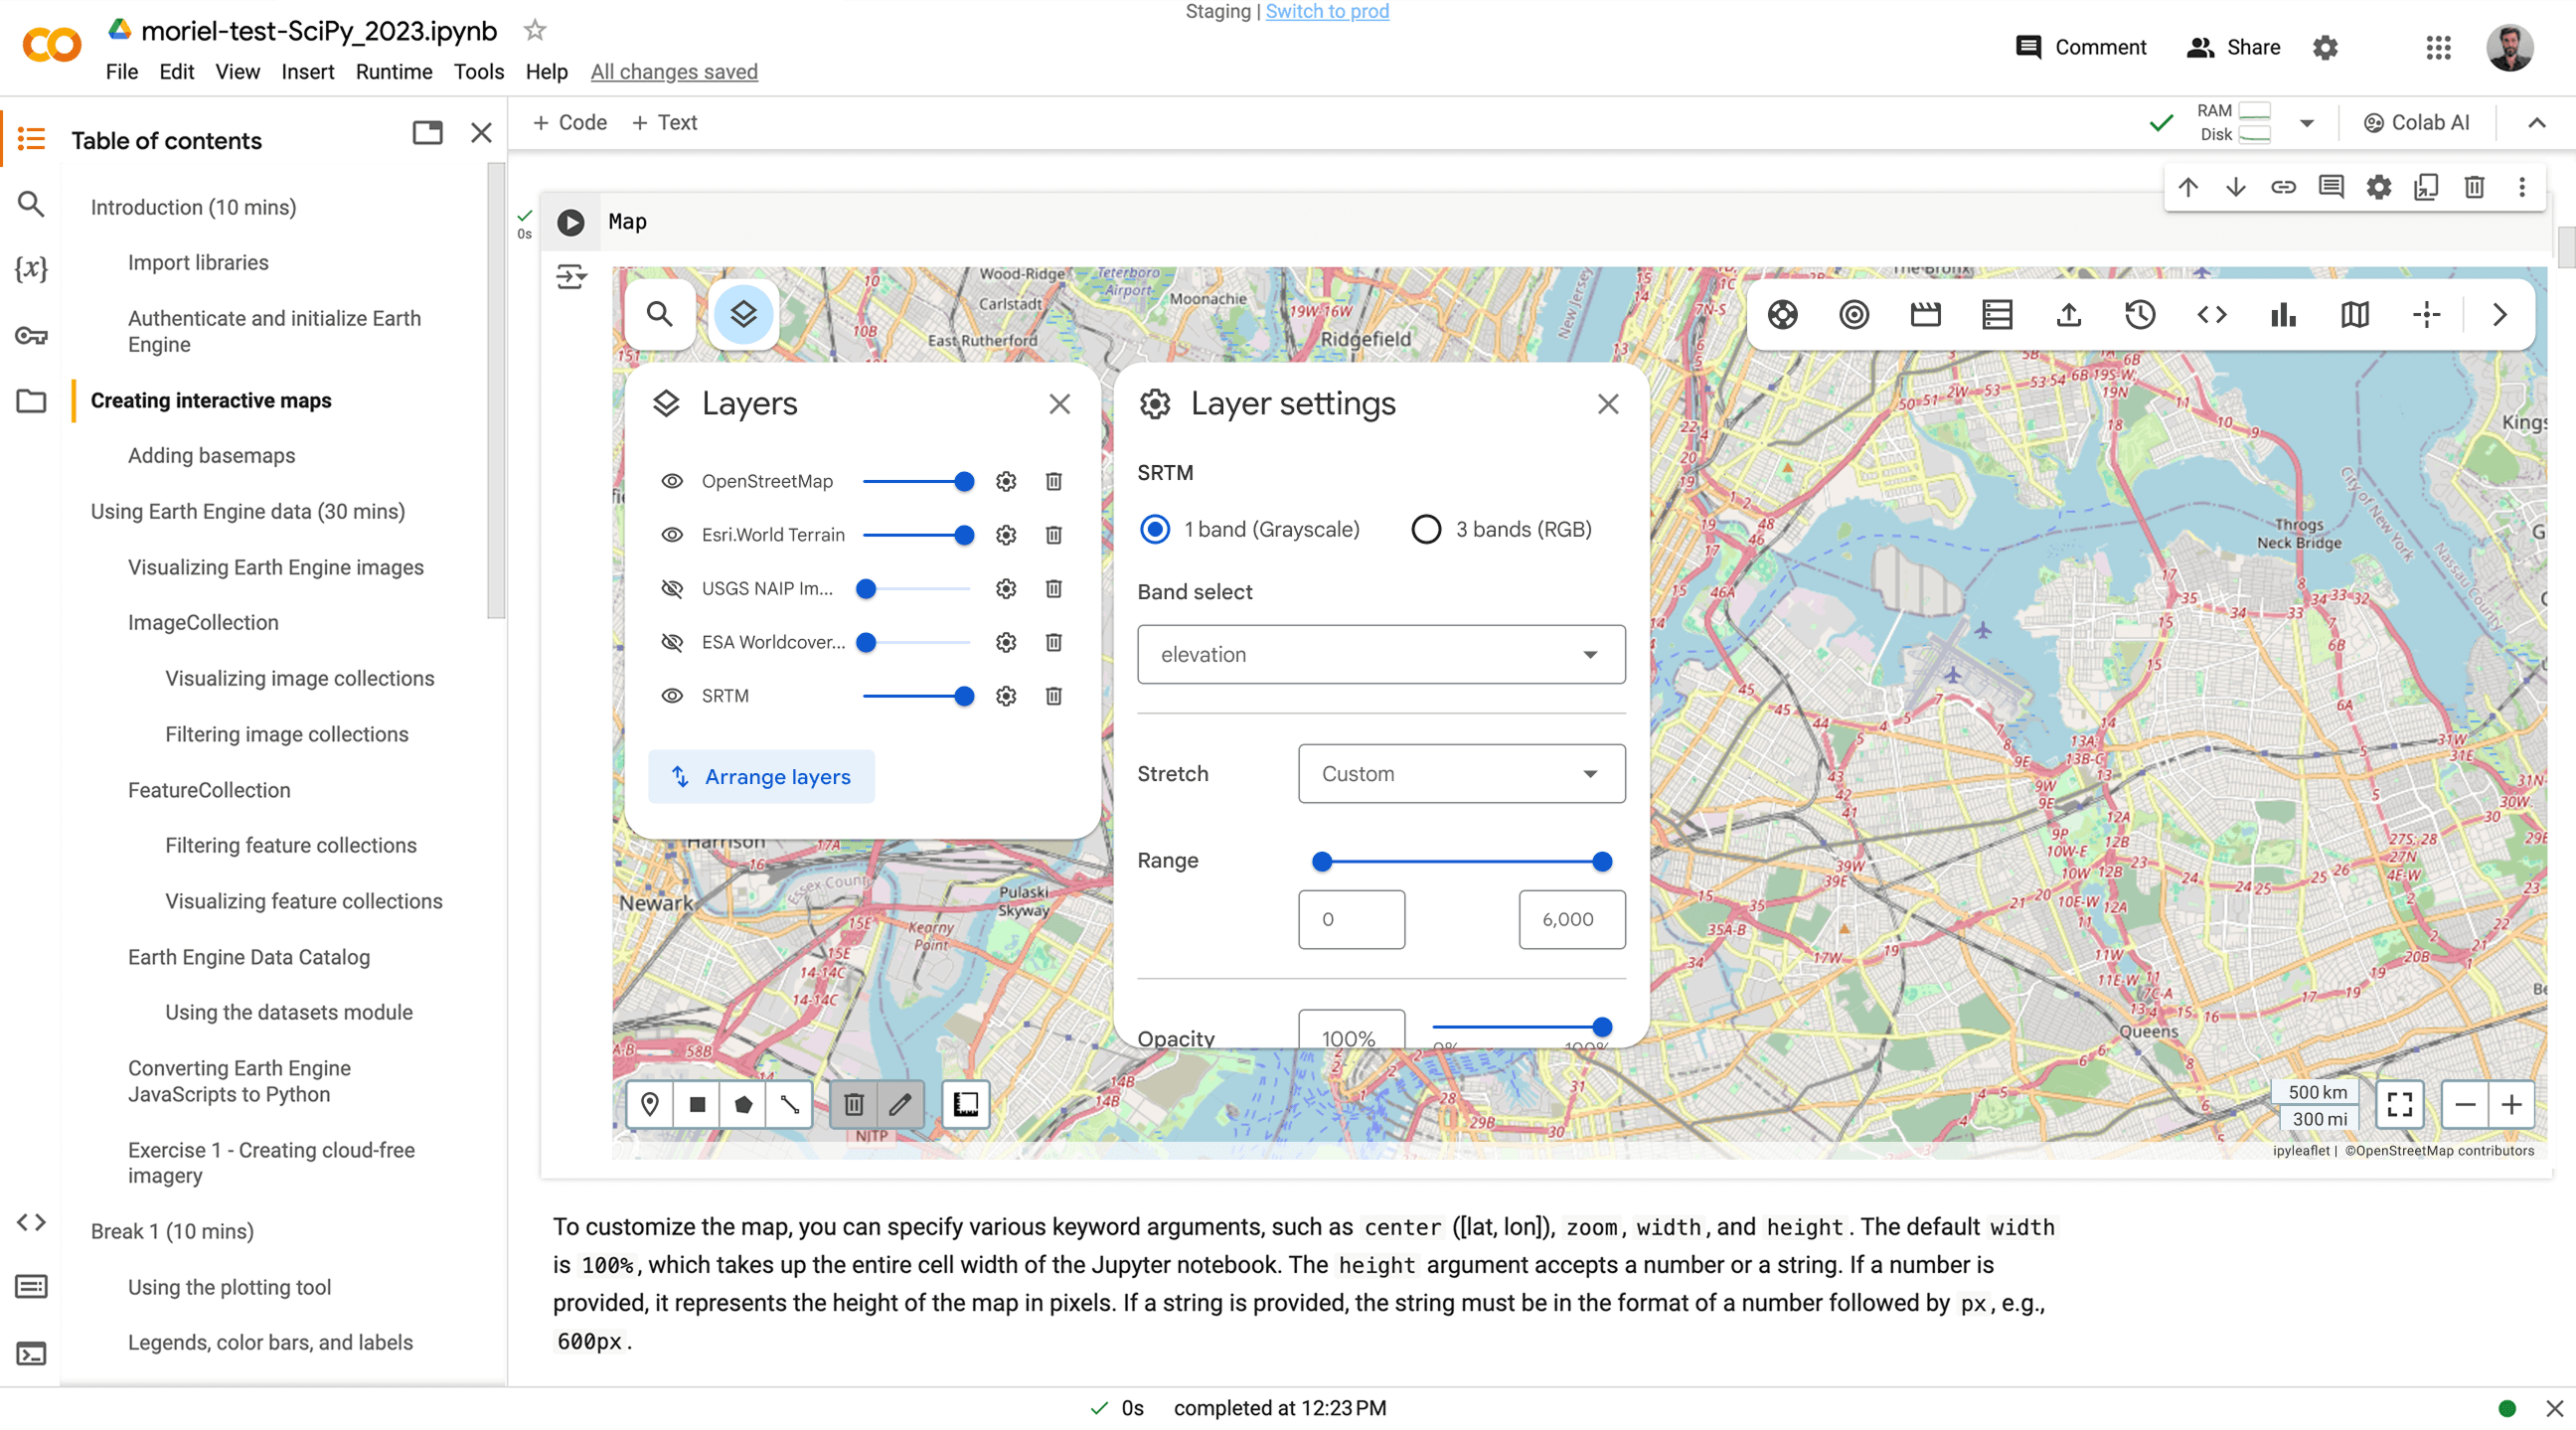Open the Insert menu
The height and width of the screenshot is (1430, 2576).
click(307, 72)
